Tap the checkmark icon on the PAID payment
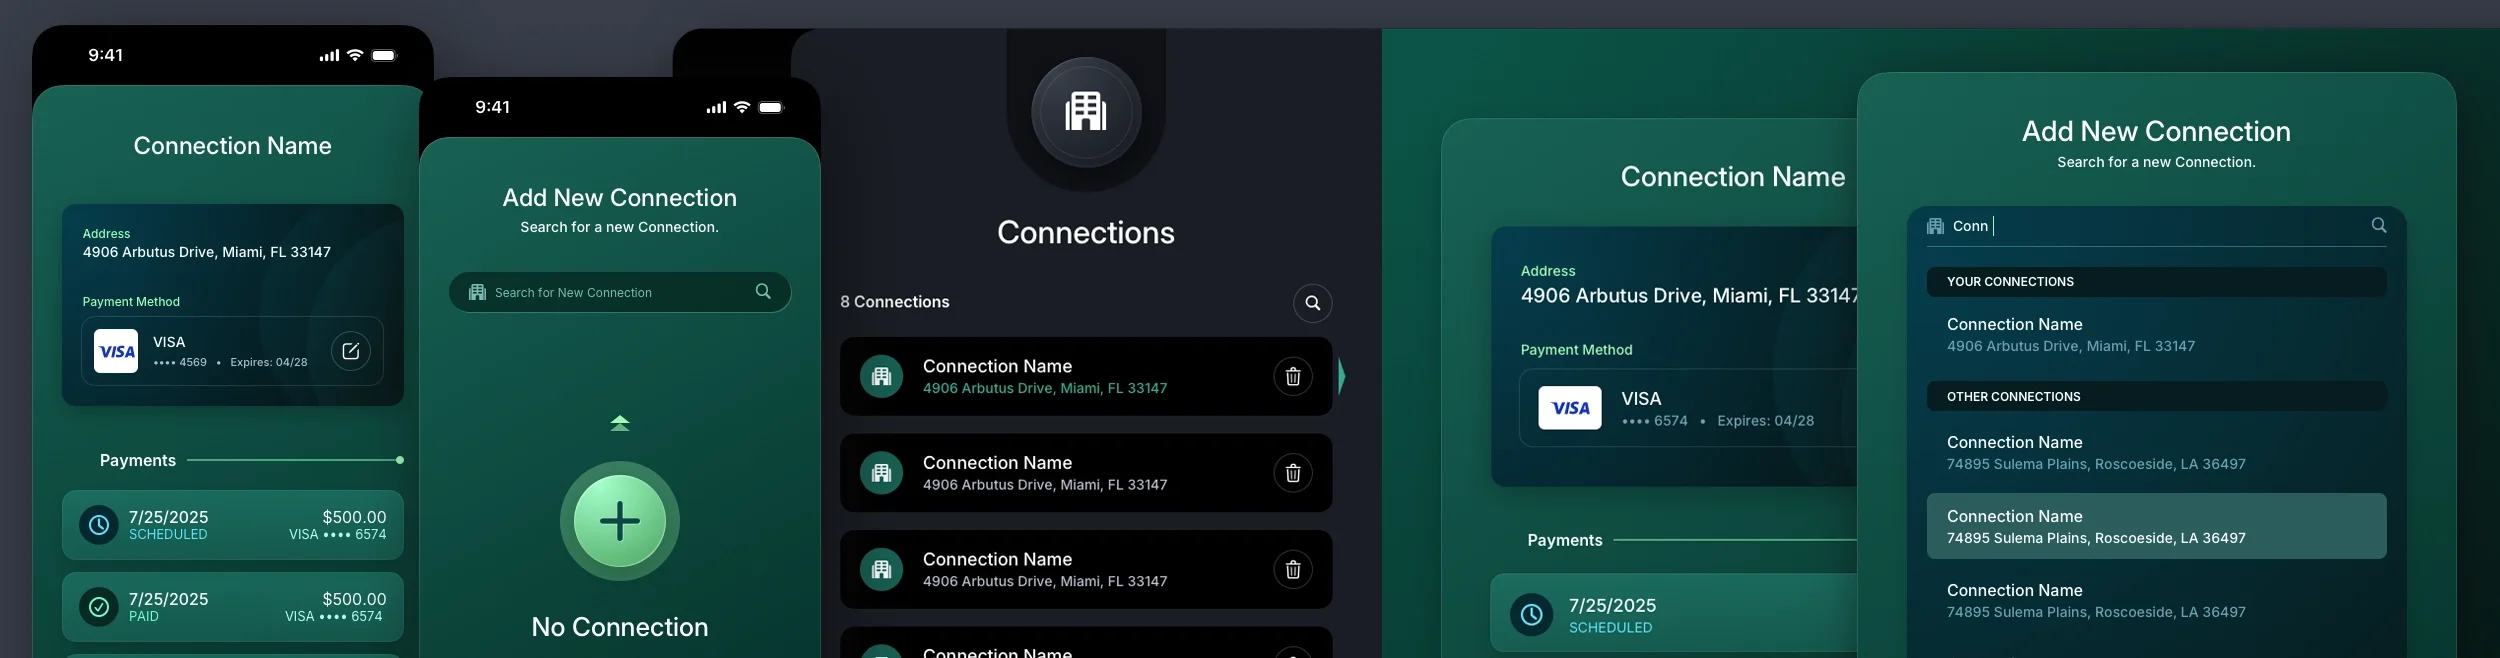This screenshot has height=658, width=2500. [99, 607]
